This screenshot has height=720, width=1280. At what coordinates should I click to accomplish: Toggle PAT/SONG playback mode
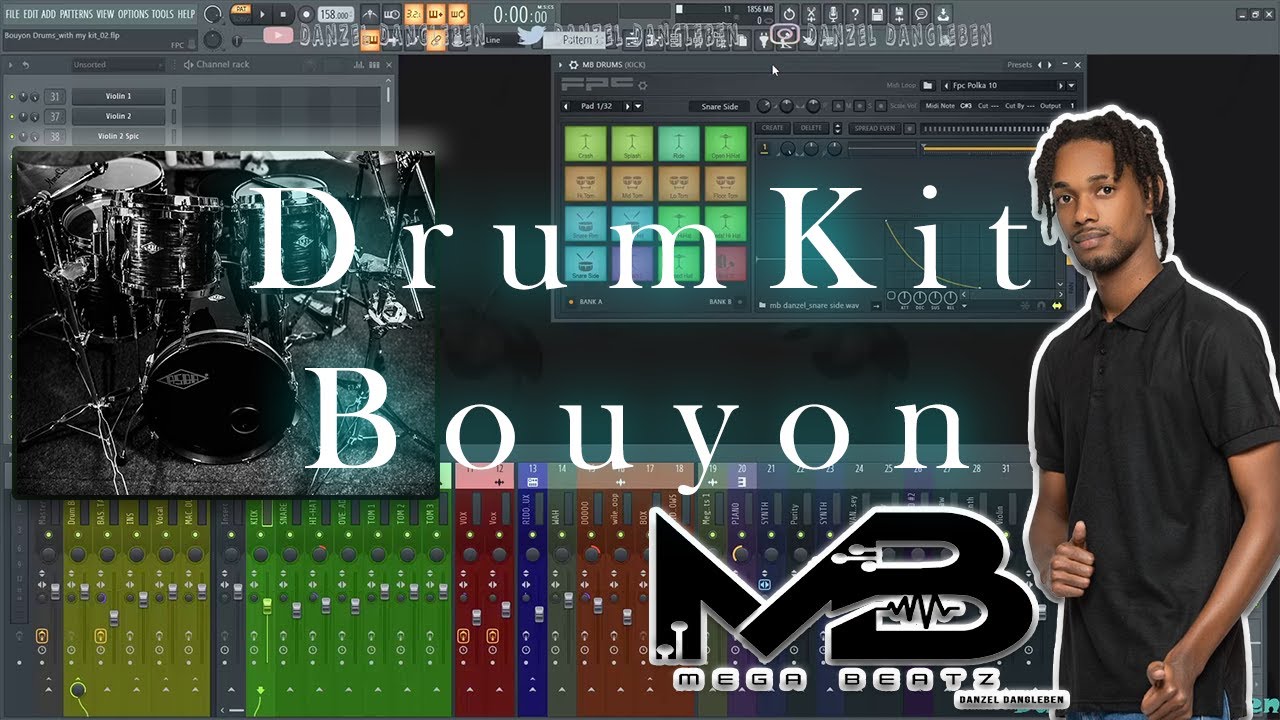coord(242,14)
